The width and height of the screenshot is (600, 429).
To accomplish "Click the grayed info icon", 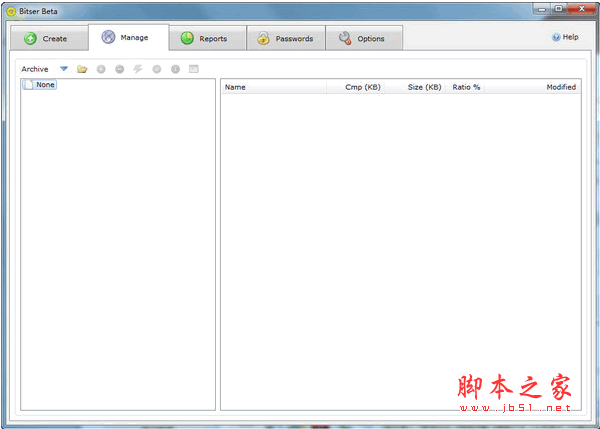I will (175, 69).
